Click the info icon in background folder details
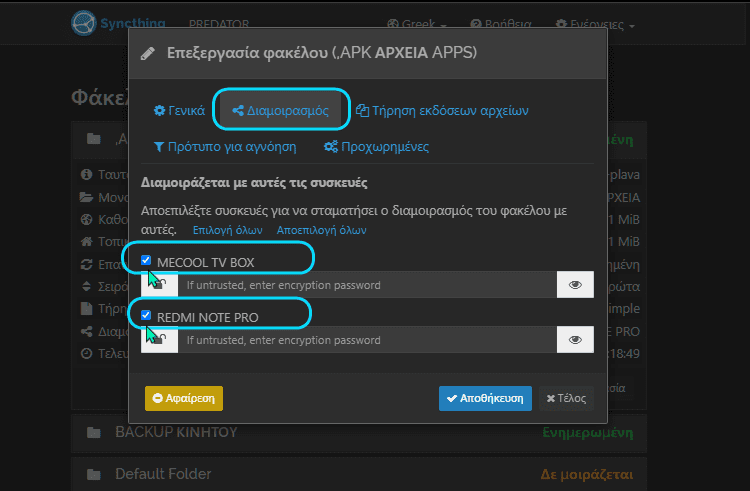 coord(87,175)
